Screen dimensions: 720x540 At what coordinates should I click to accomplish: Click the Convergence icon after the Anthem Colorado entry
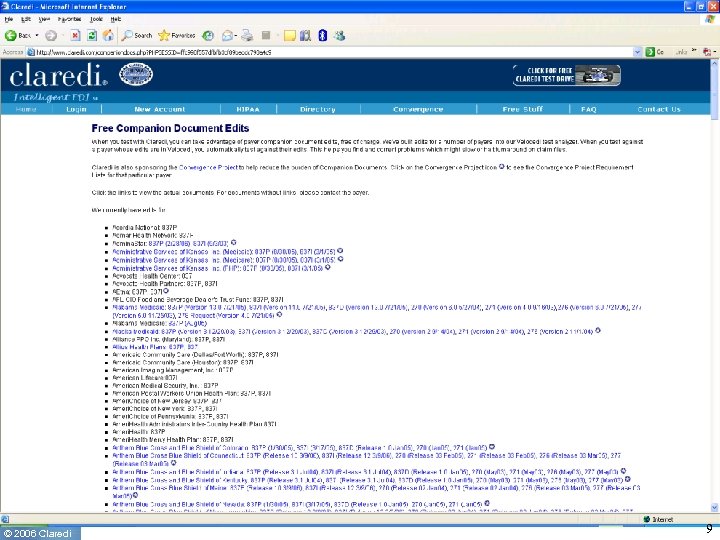(492, 446)
